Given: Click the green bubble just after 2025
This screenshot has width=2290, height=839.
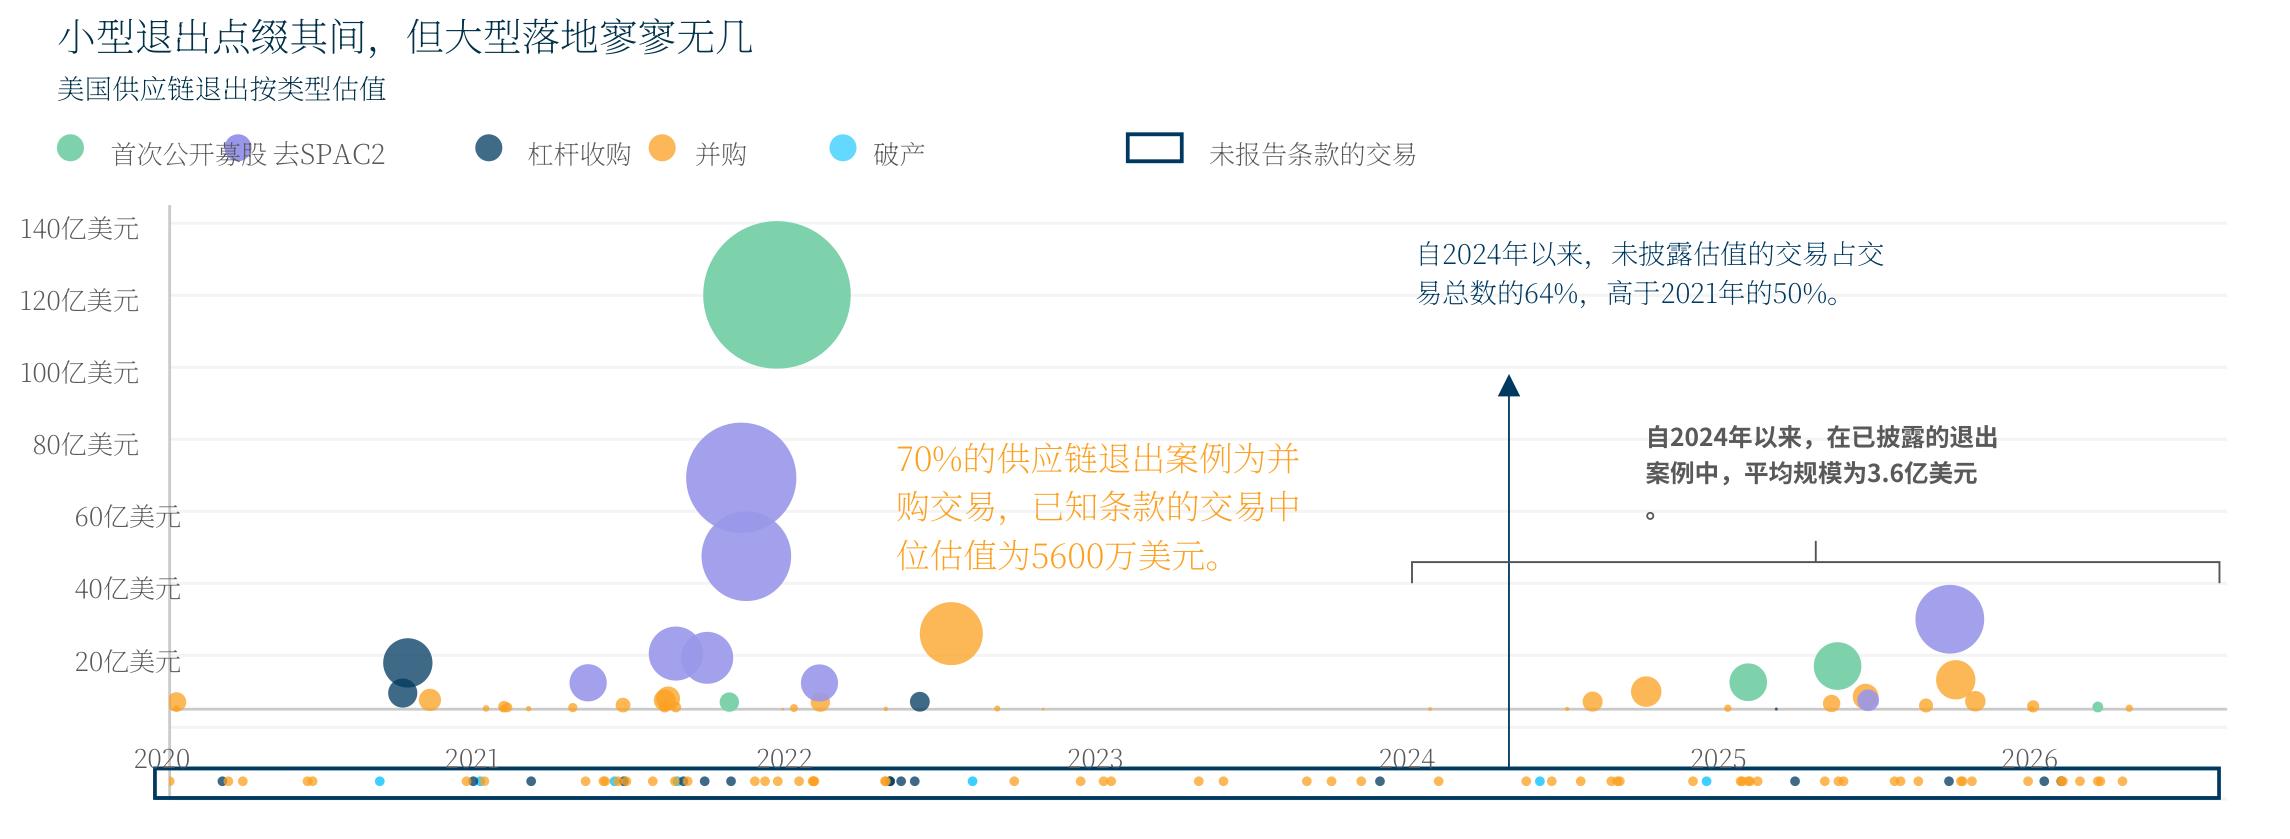Looking at the screenshot, I should [x=1748, y=682].
